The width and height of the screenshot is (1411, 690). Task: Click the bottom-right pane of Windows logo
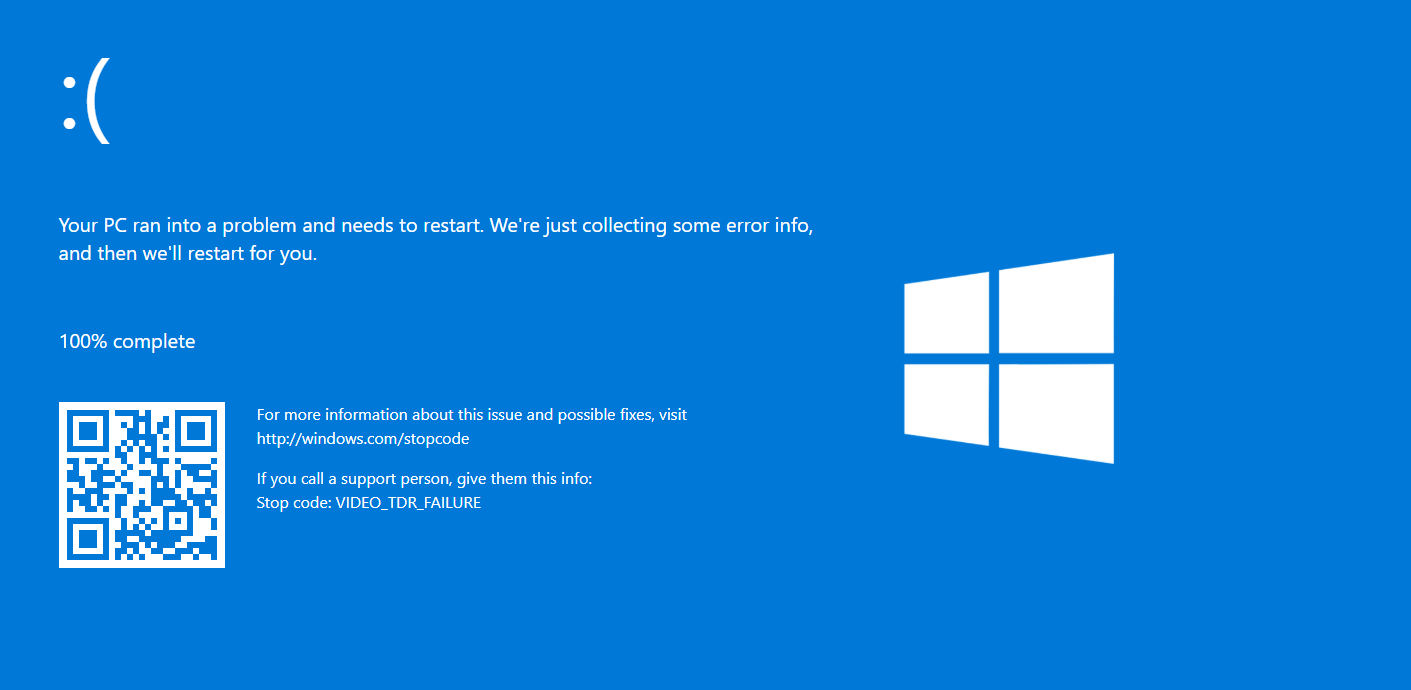[1056, 411]
